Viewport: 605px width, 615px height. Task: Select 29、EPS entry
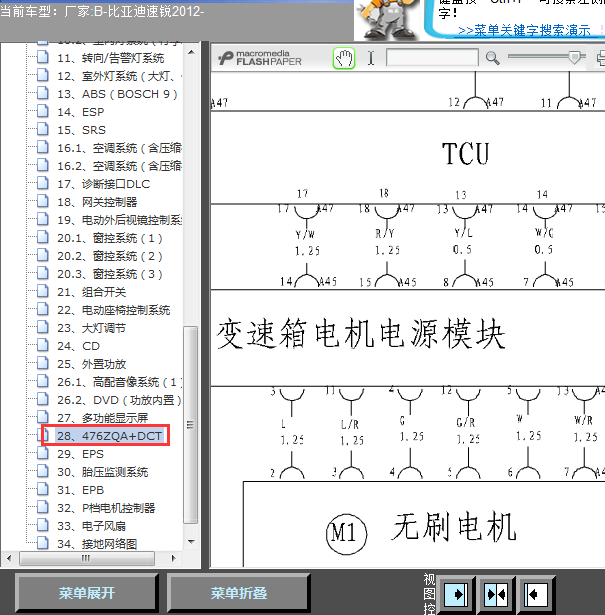coord(80,454)
